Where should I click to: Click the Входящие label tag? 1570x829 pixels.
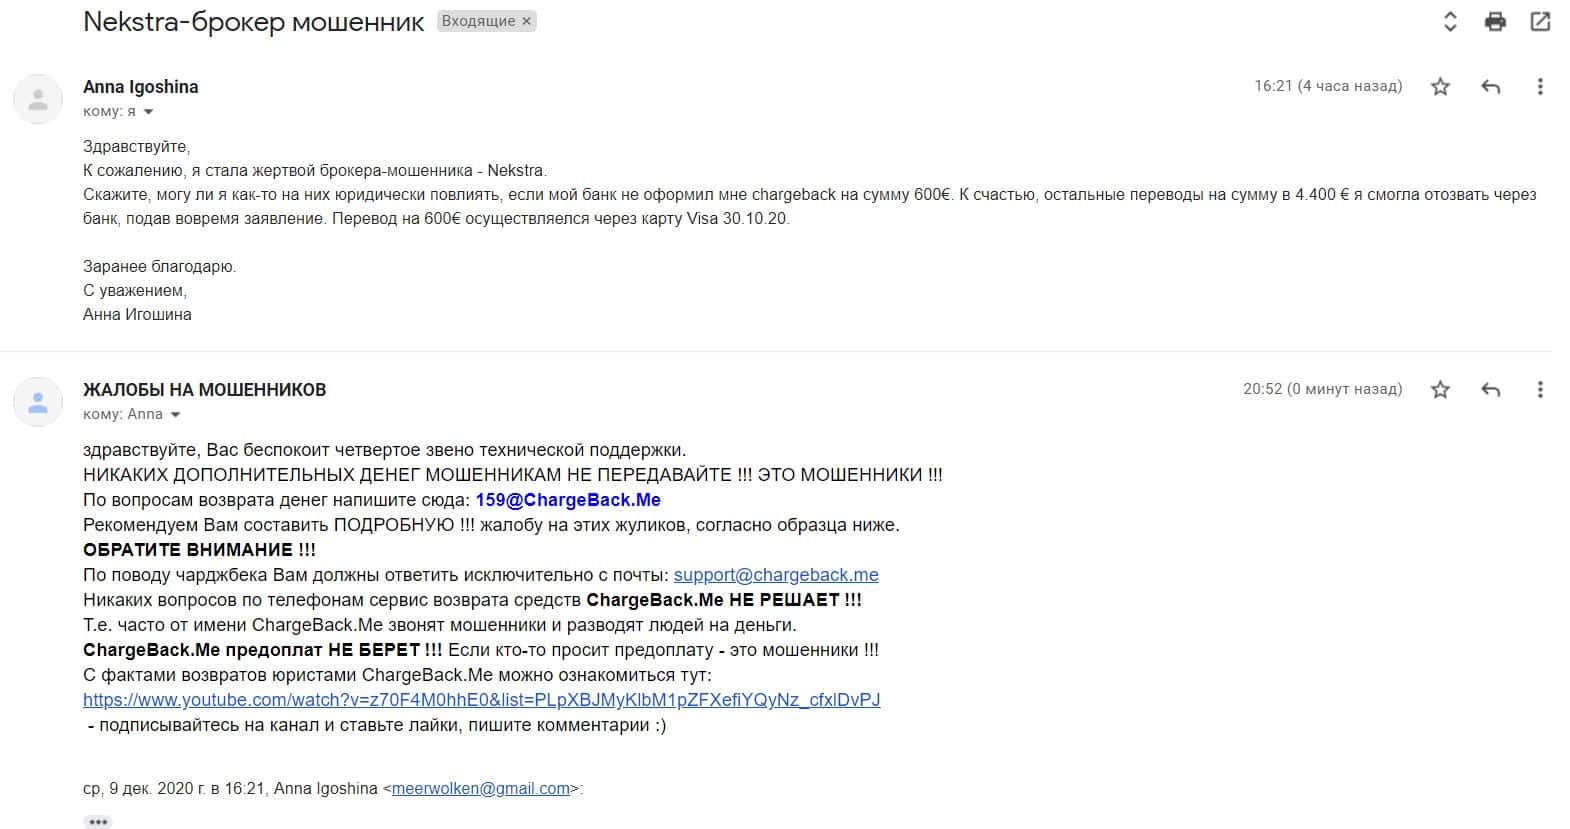(x=478, y=21)
